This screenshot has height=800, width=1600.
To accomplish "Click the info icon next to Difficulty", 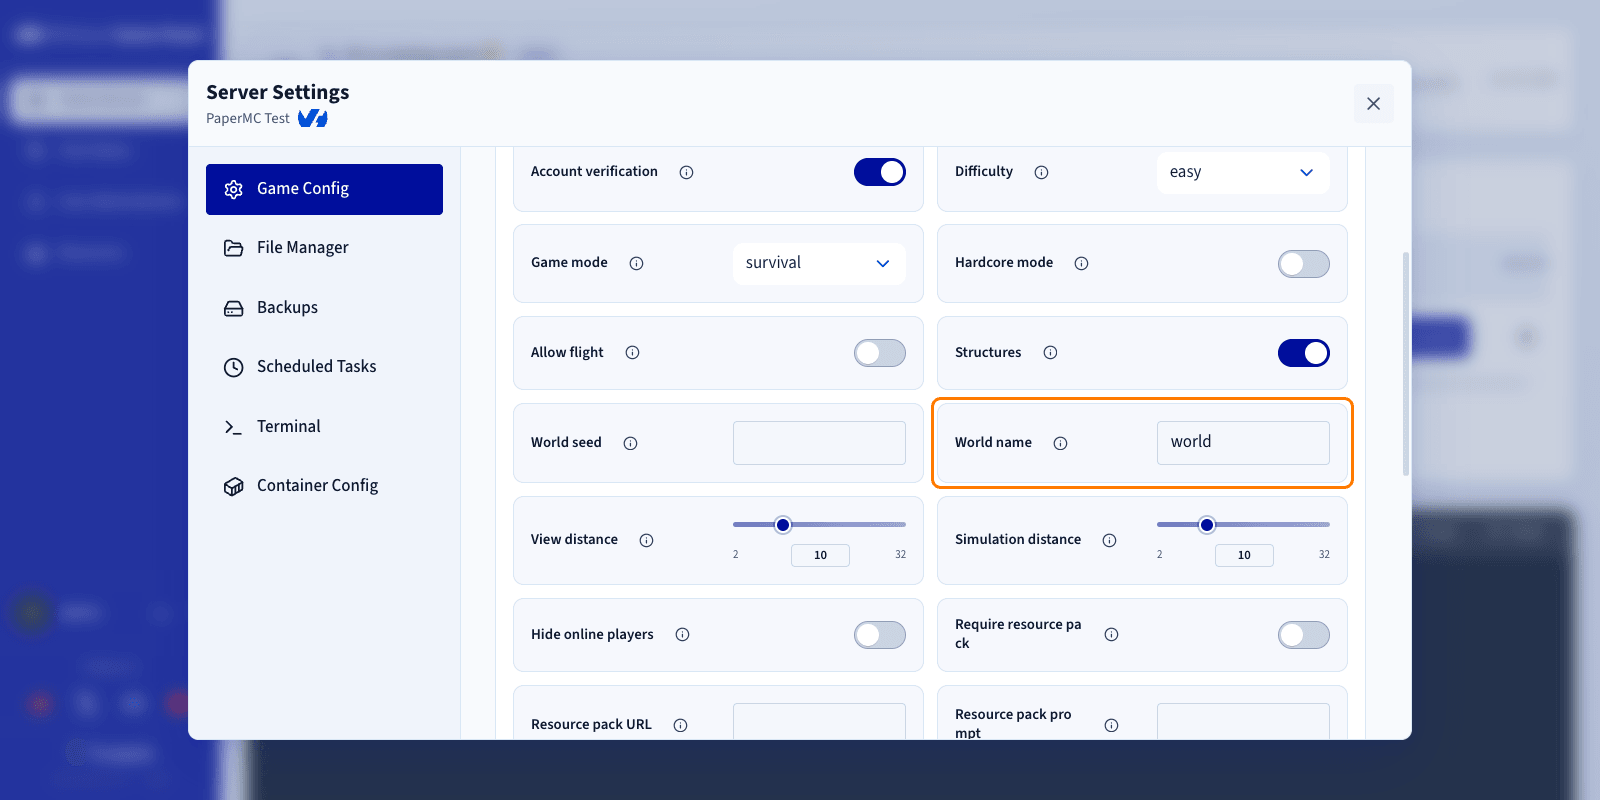I will [1041, 172].
